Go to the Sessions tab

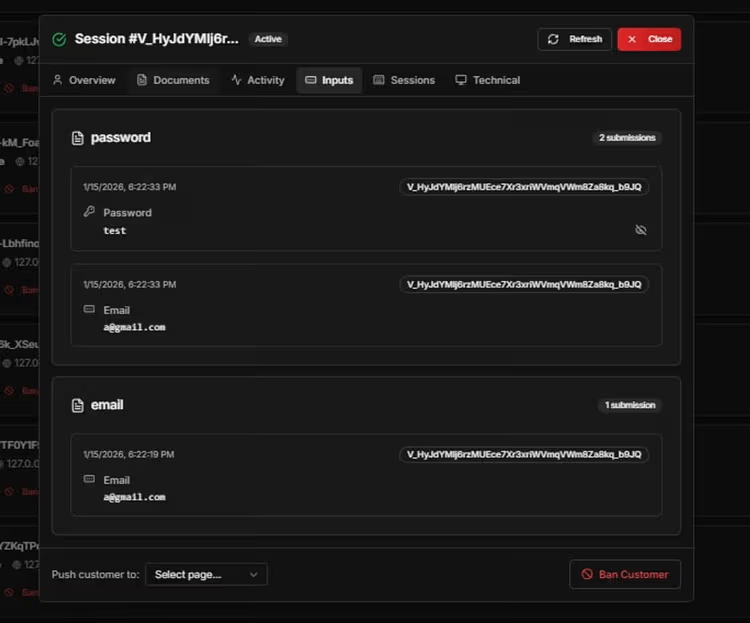click(x=404, y=80)
